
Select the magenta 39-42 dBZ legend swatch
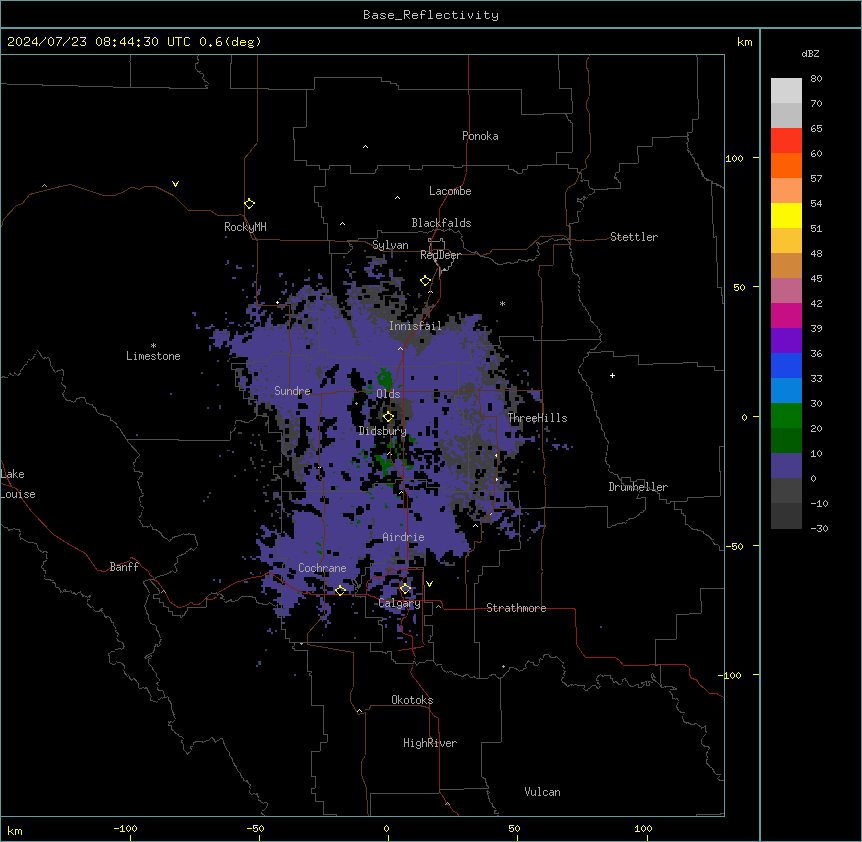pyautogui.click(x=786, y=315)
